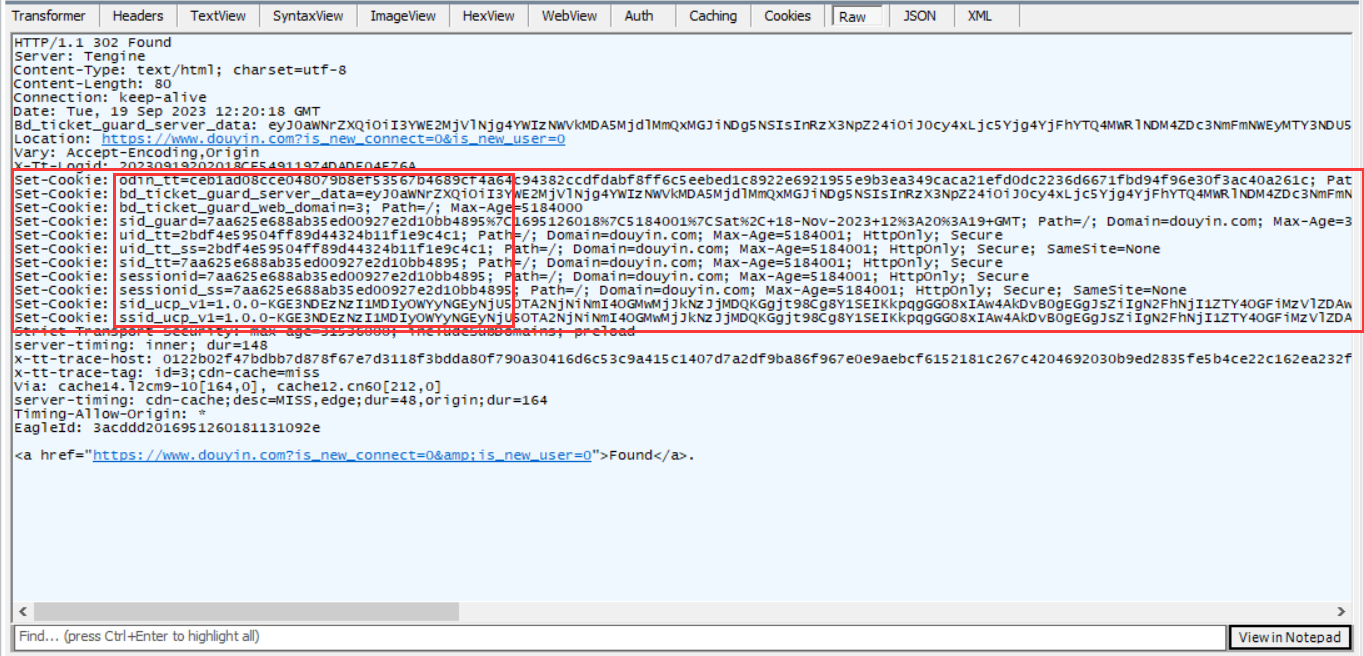The height and width of the screenshot is (656, 1364).
Task: Select the WebView tab
Action: 569,16
